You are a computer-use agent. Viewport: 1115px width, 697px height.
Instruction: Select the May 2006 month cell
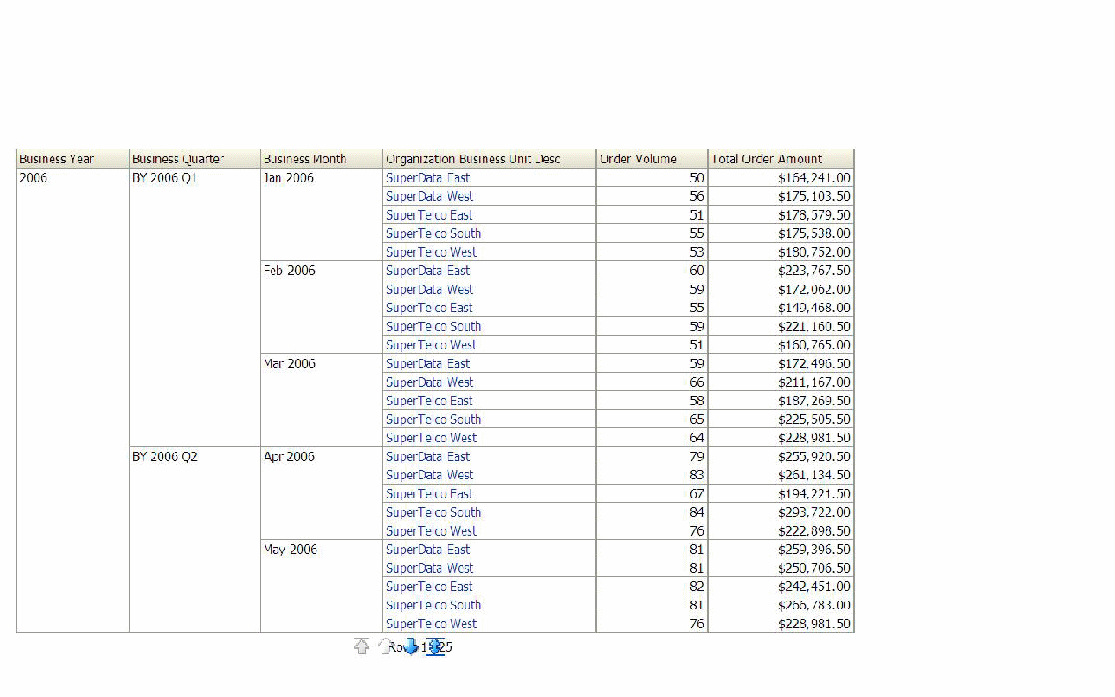pos(321,586)
